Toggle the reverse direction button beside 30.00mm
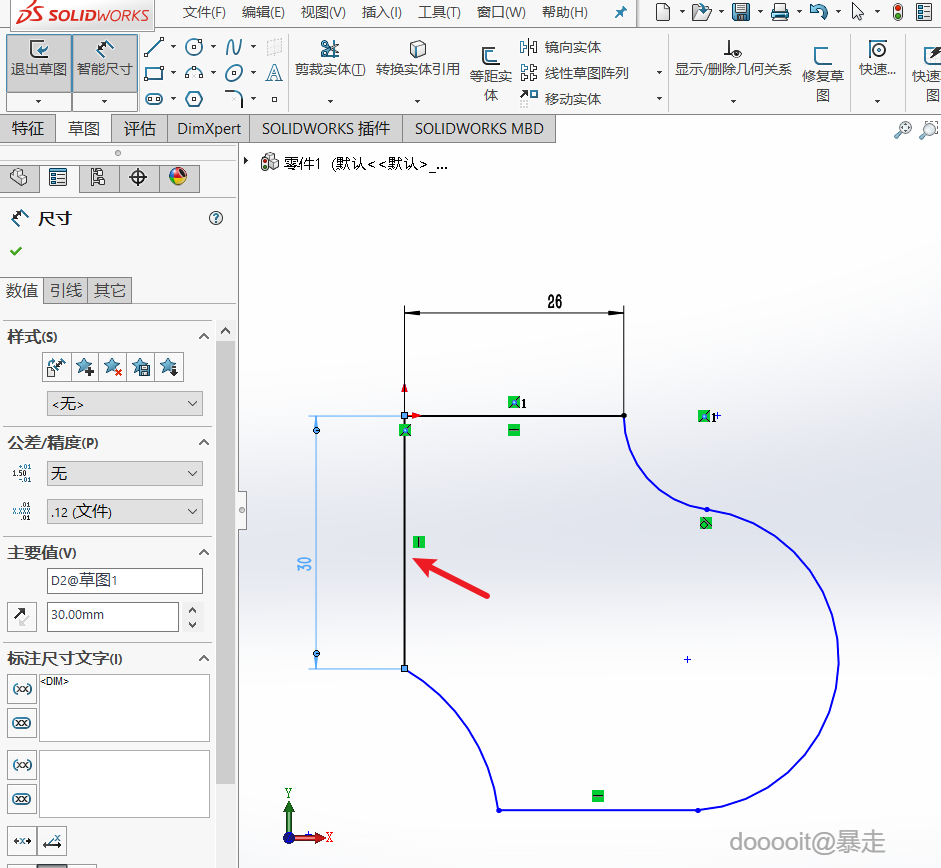941x868 pixels. point(22,616)
